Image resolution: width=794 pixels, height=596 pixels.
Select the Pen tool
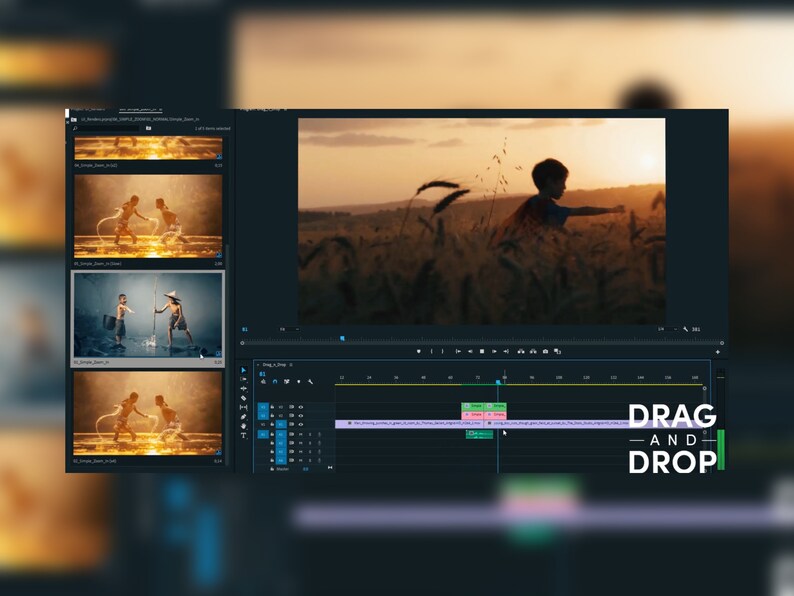244,417
